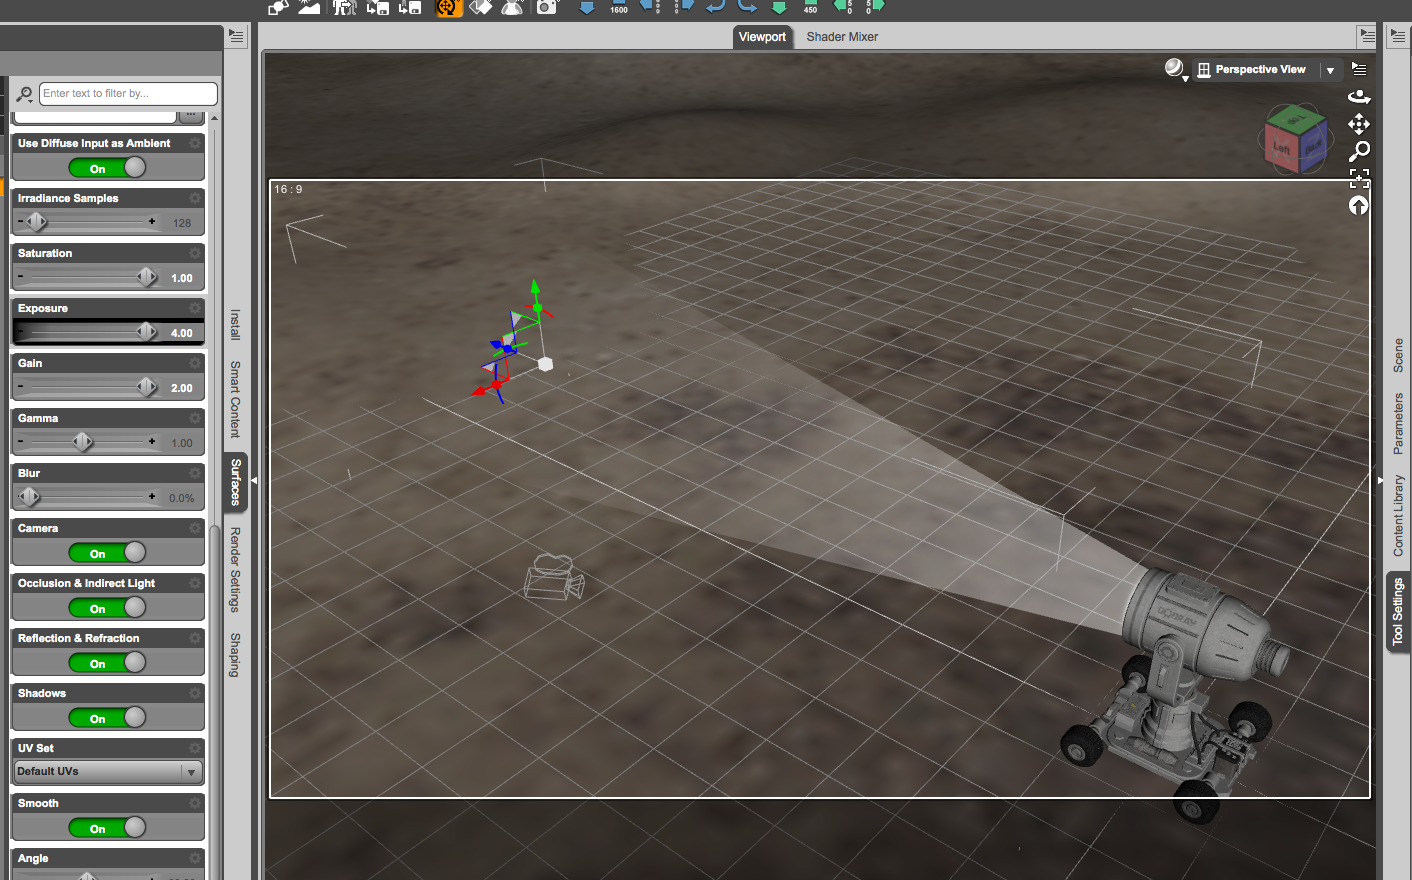This screenshot has width=1412, height=880.
Task: Open the viewport options menu icon
Action: pos(1359,69)
